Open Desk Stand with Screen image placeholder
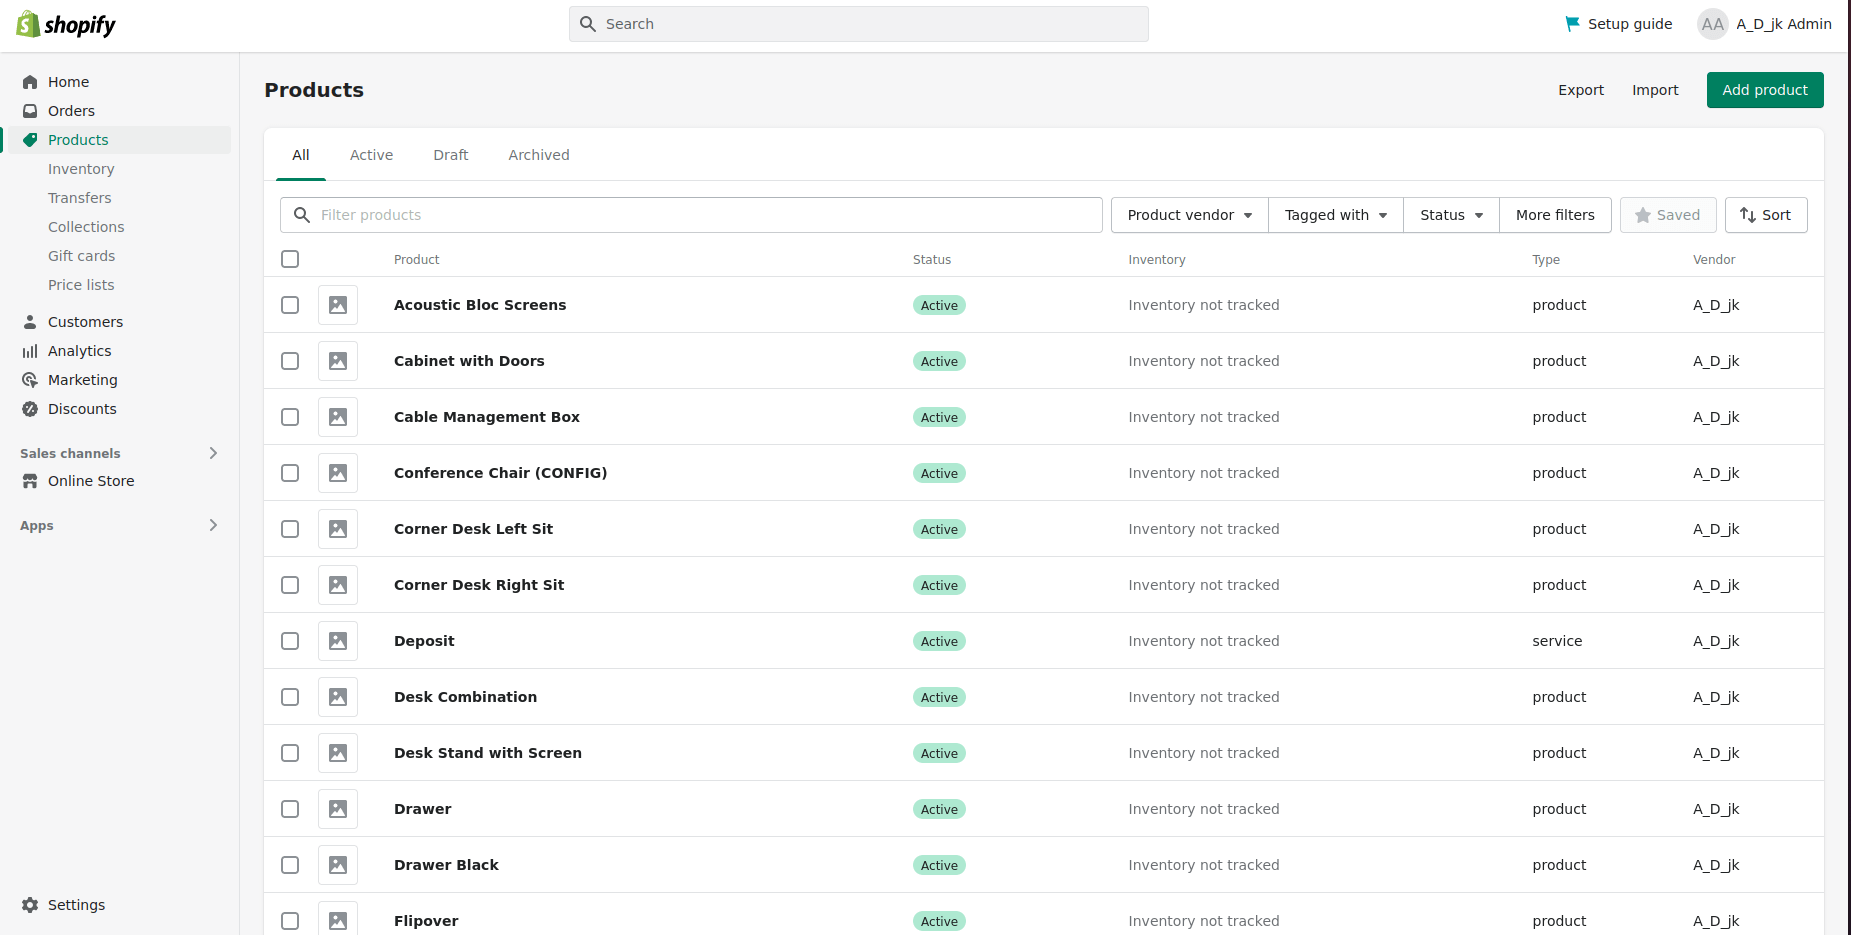This screenshot has height=935, width=1851. pos(338,753)
